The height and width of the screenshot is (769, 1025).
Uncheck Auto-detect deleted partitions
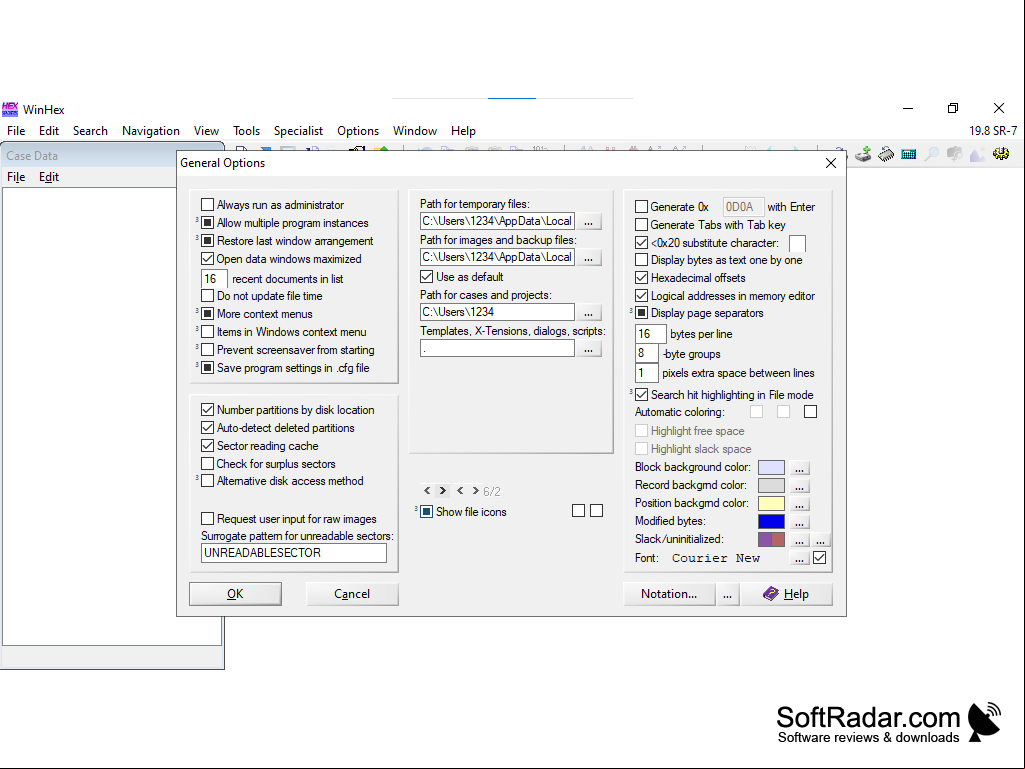207,428
